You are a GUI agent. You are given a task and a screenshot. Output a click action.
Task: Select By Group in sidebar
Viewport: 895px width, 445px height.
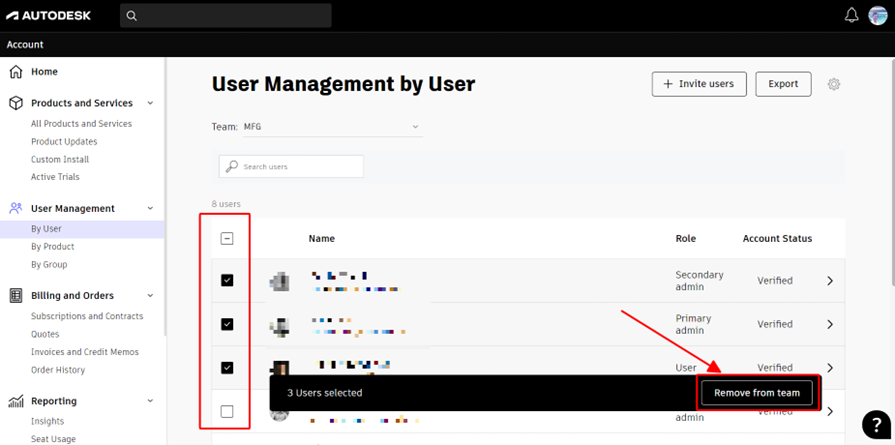pos(49,265)
